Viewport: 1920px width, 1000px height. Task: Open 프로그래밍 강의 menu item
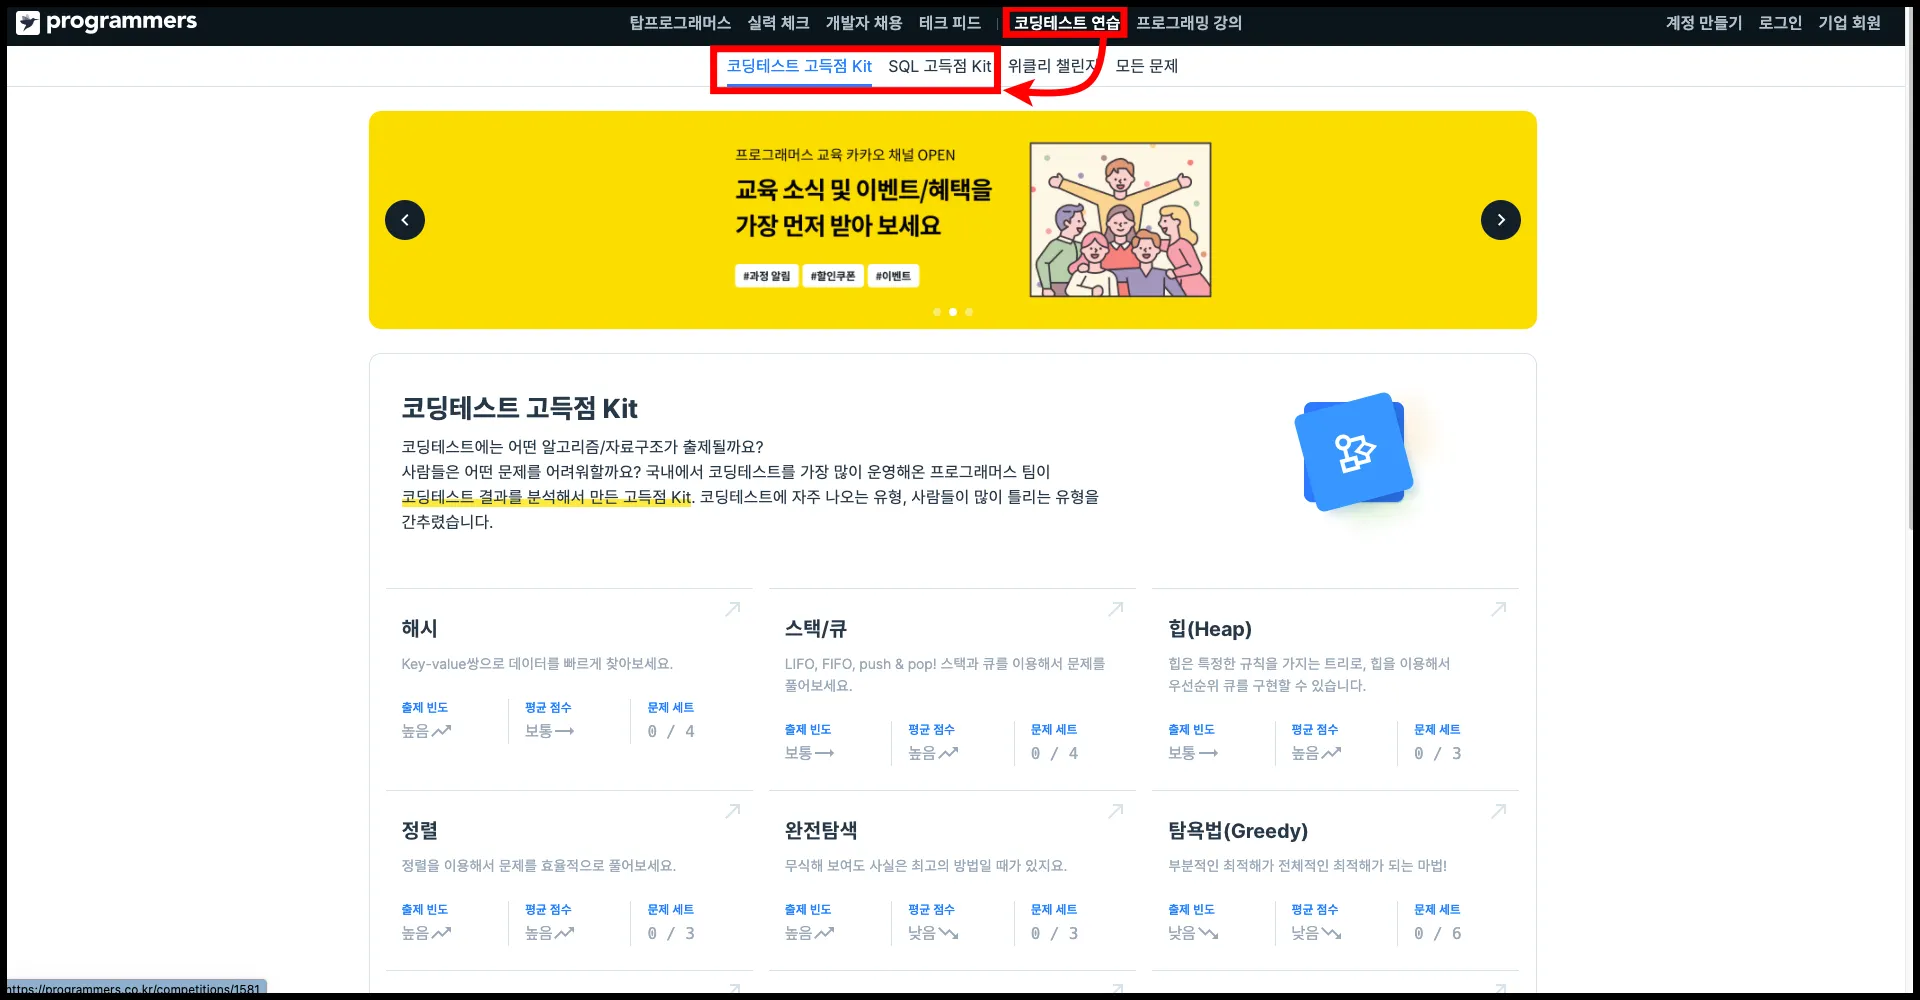(x=1189, y=23)
